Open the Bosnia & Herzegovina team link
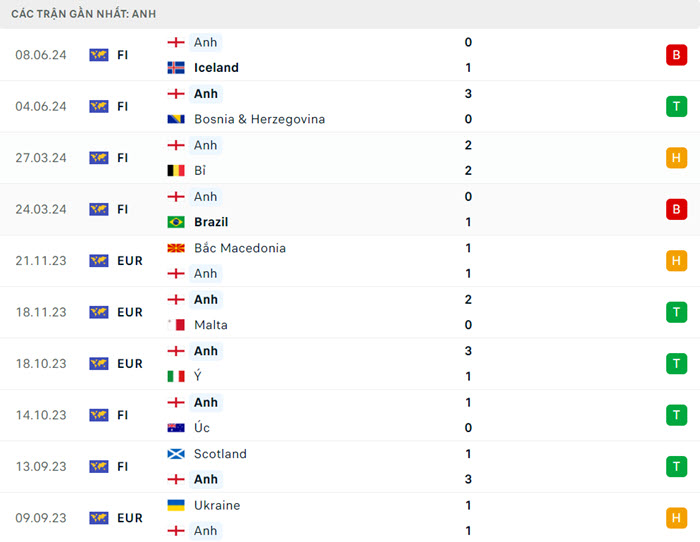Image resolution: width=700 pixels, height=542 pixels. coord(259,119)
